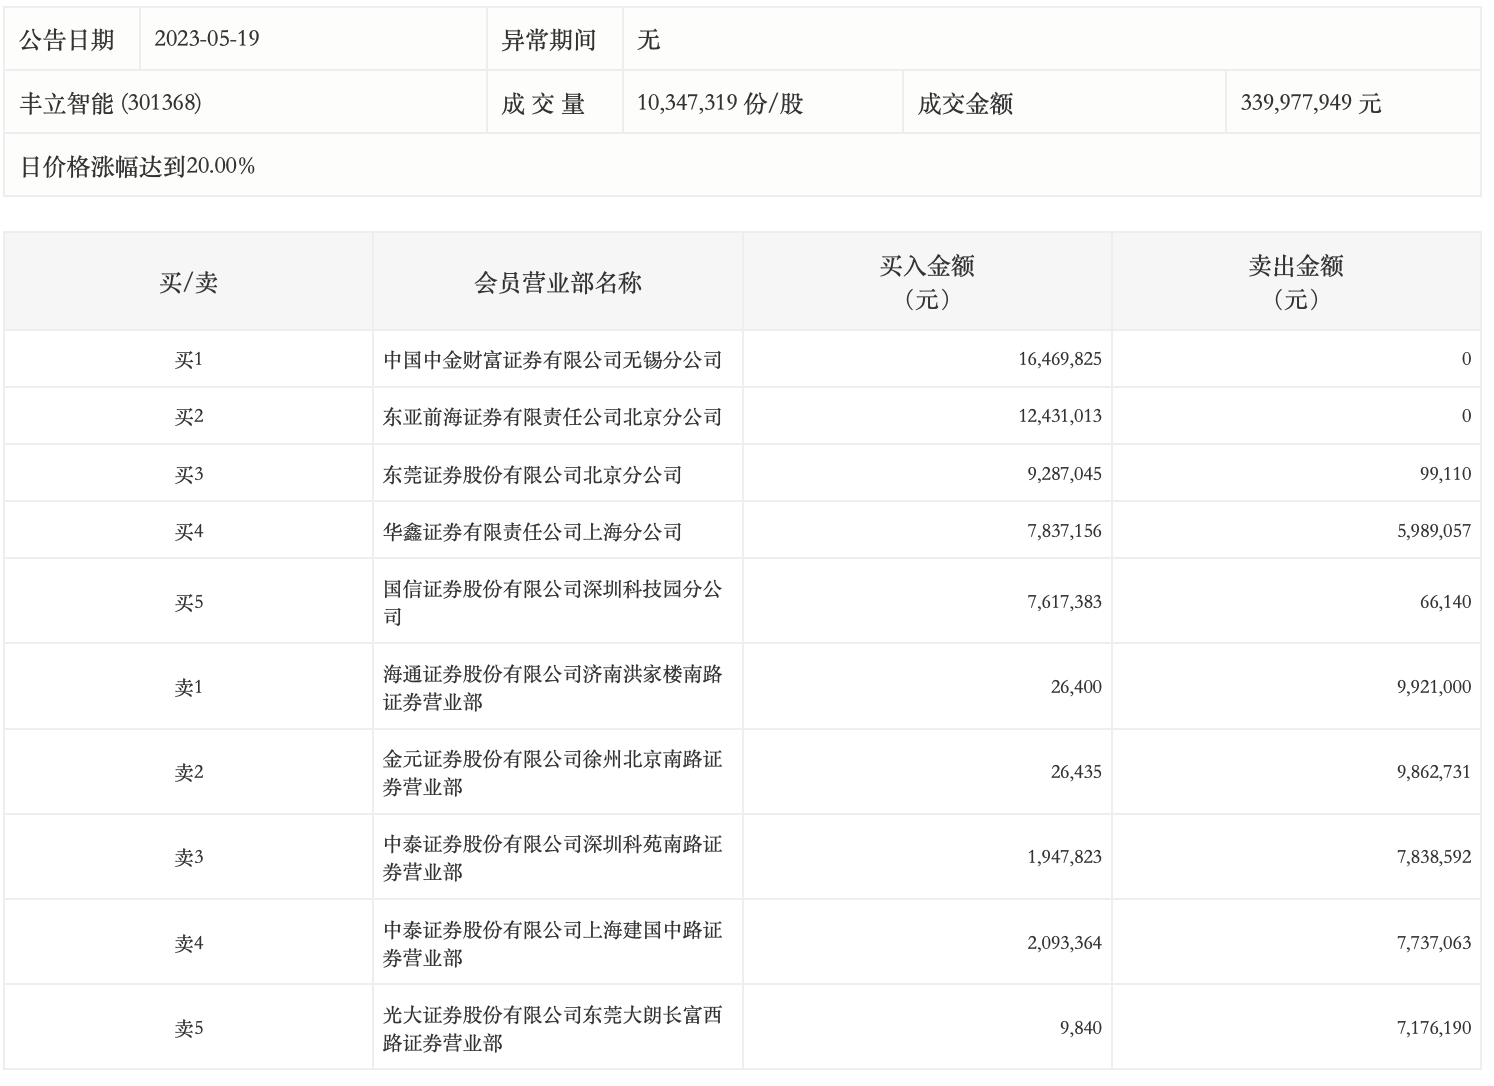Click the 会员营业部名称 column header
1494x1086 pixels.
(x=557, y=283)
